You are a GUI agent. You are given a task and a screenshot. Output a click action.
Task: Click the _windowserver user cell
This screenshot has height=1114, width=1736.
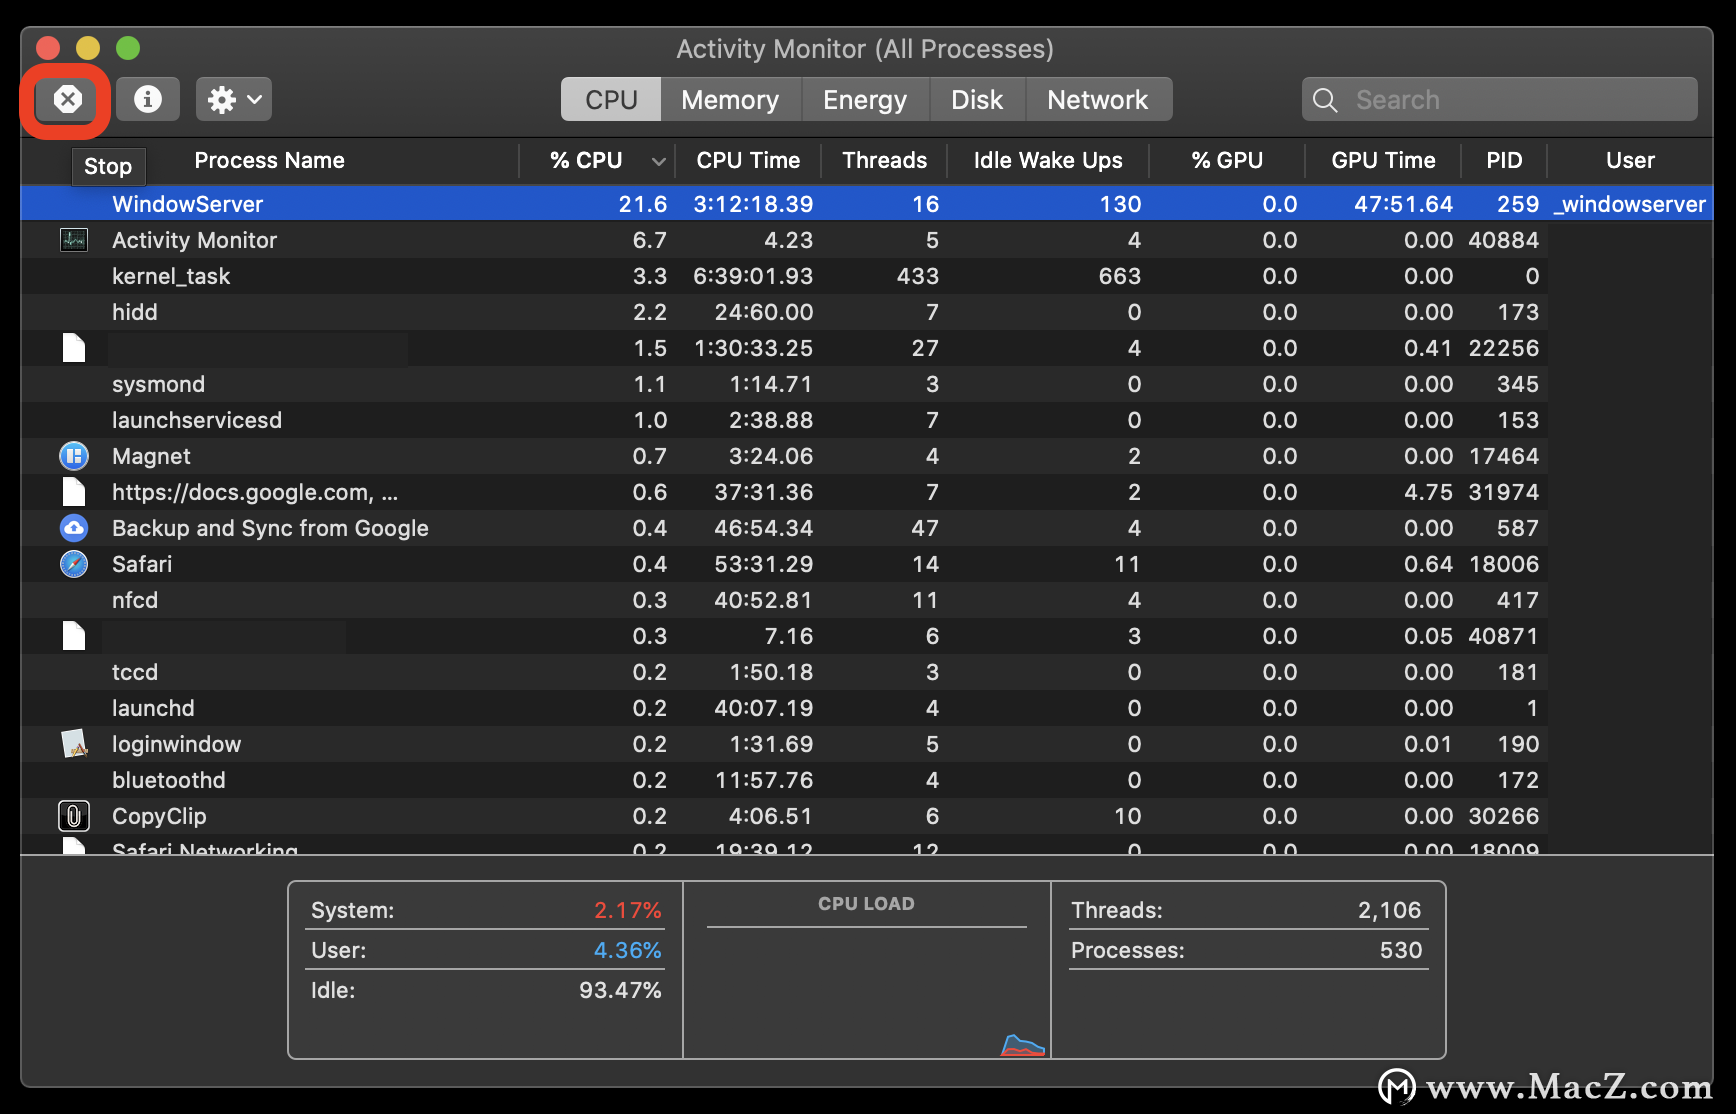click(1630, 204)
